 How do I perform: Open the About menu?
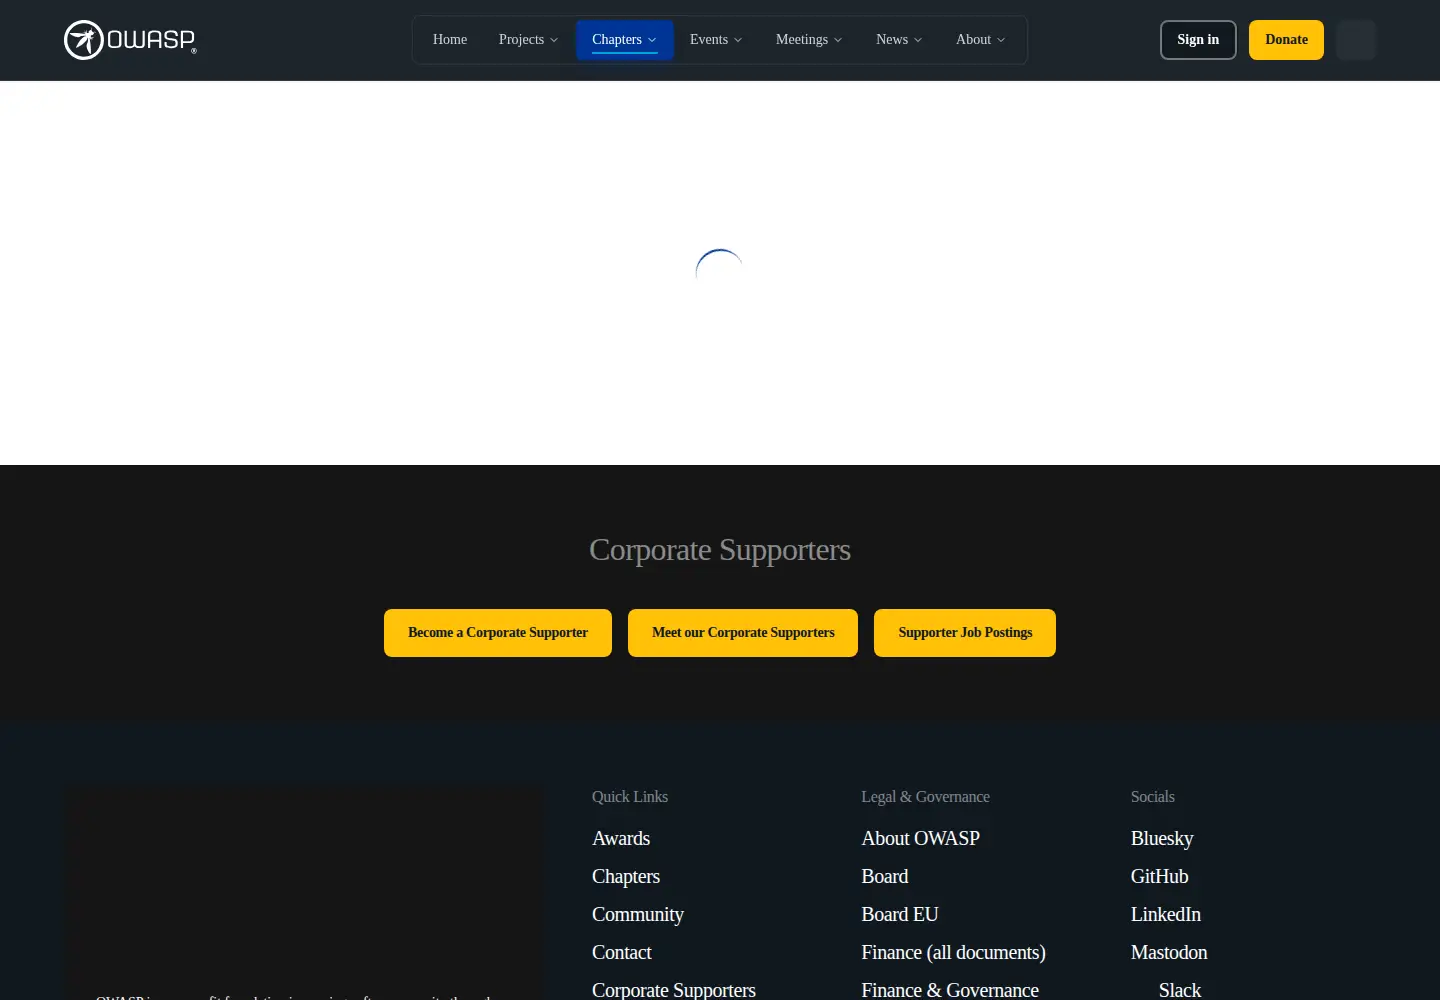pyautogui.click(x=980, y=40)
